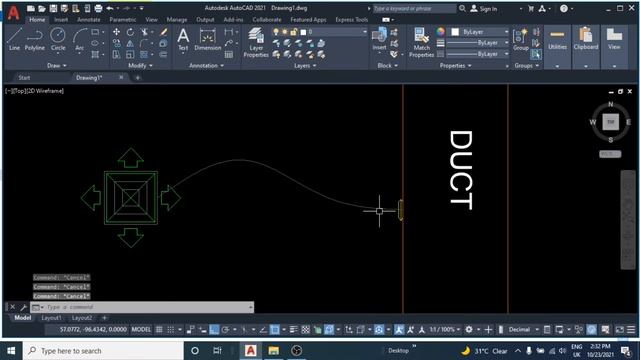The image size is (640, 360).
Task: Toggle polar tracking in the status bar
Action: click(226, 329)
